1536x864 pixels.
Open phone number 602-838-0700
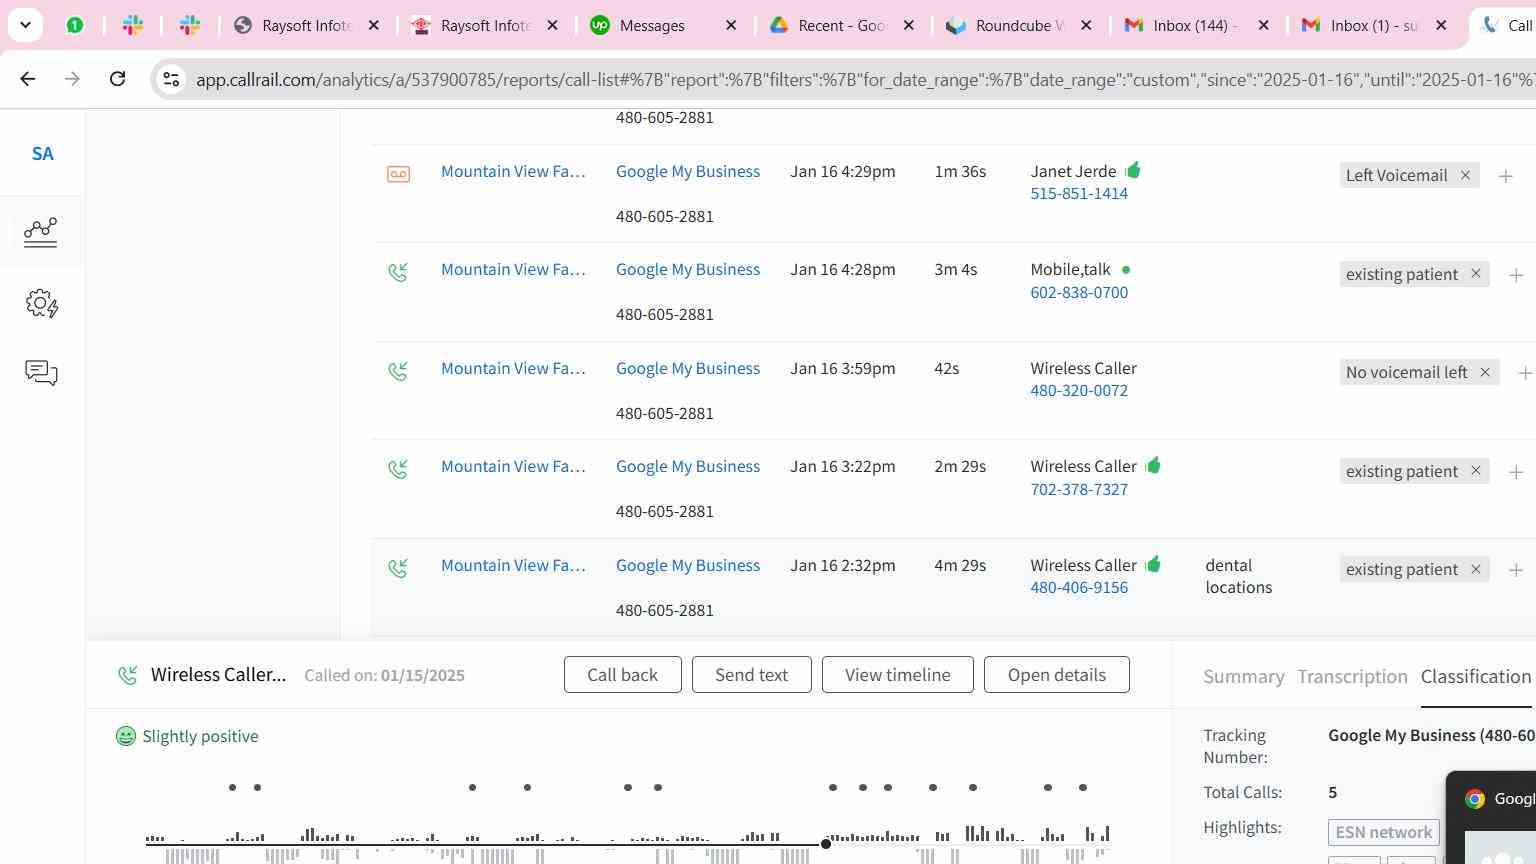coord(1079,293)
